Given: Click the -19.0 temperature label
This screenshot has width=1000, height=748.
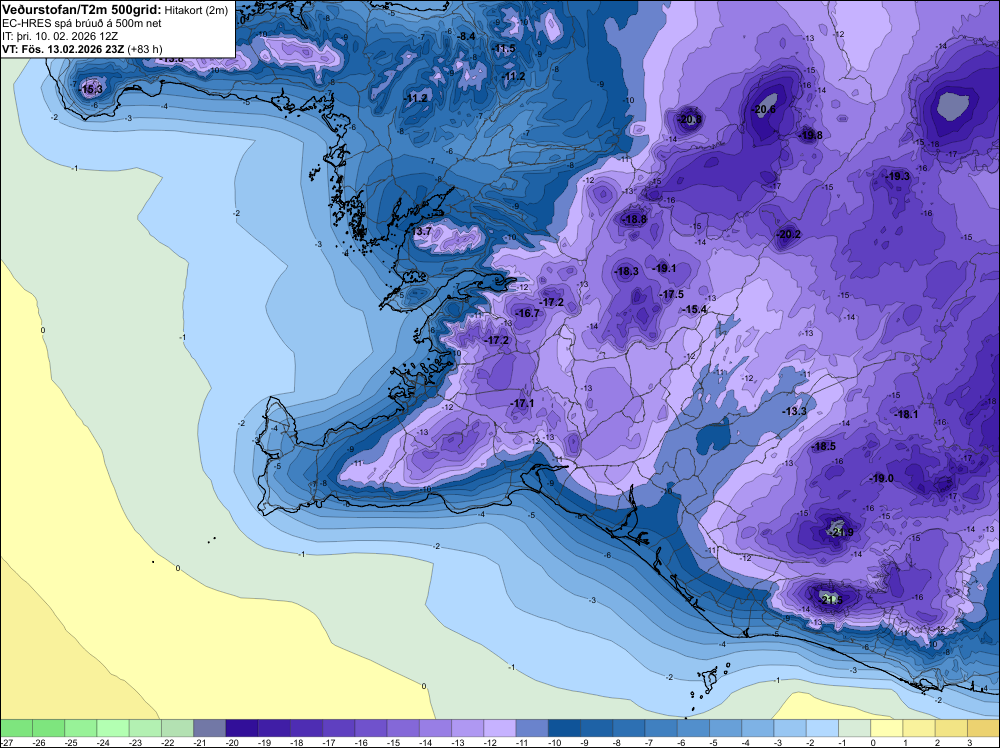Looking at the screenshot, I should tap(881, 478).
